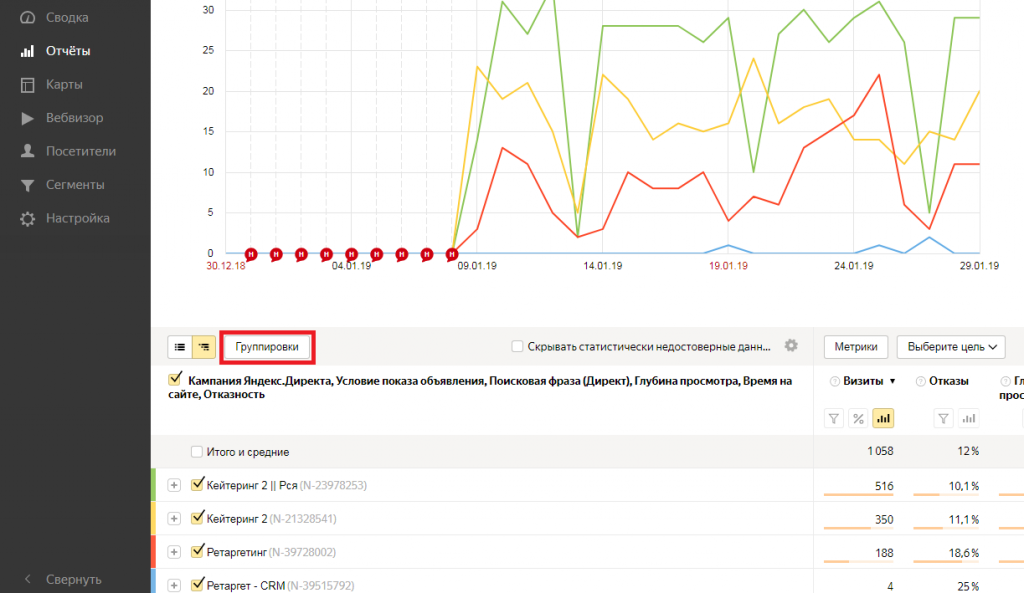Click the percent icon under the Визиты column
The height and width of the screenshot is (593, 1024).
click(858, 418)
